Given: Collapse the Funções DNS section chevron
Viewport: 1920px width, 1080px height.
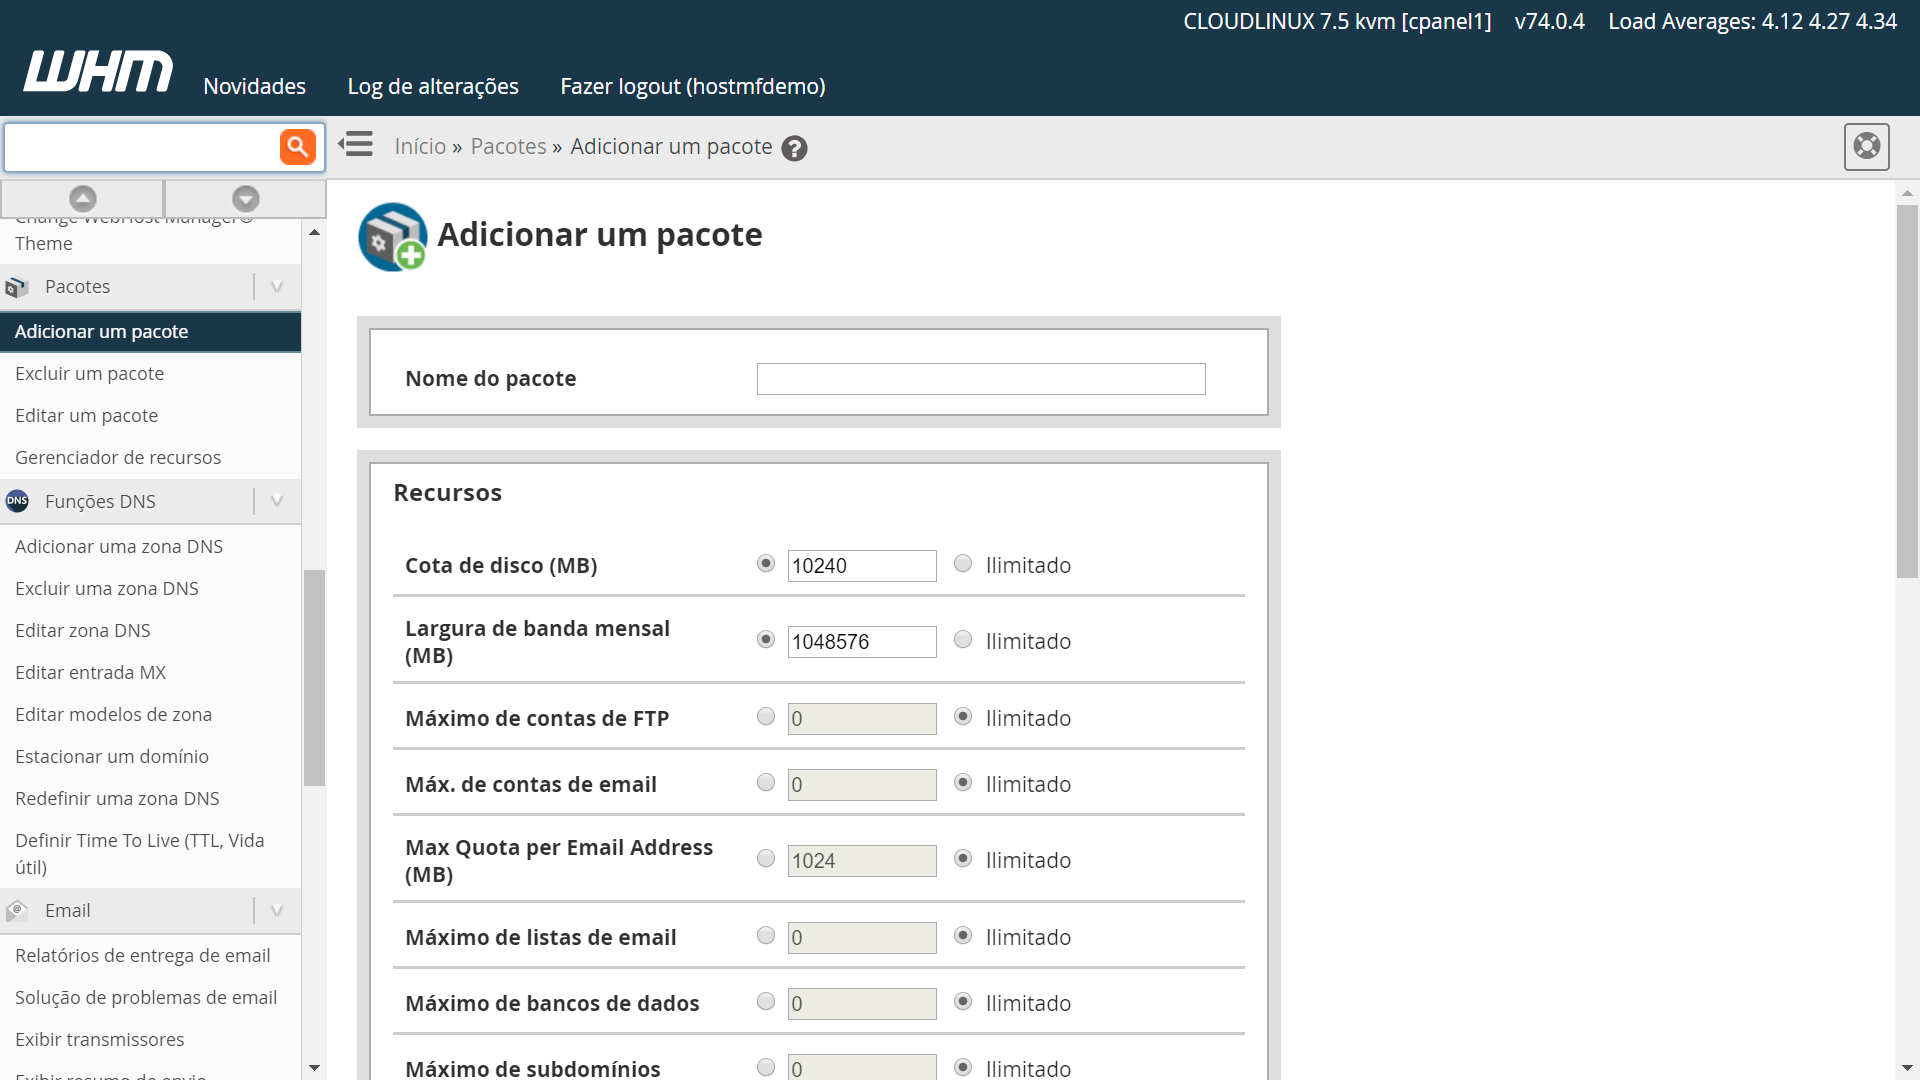Looking at the screenshot, I should coord(277,501).
